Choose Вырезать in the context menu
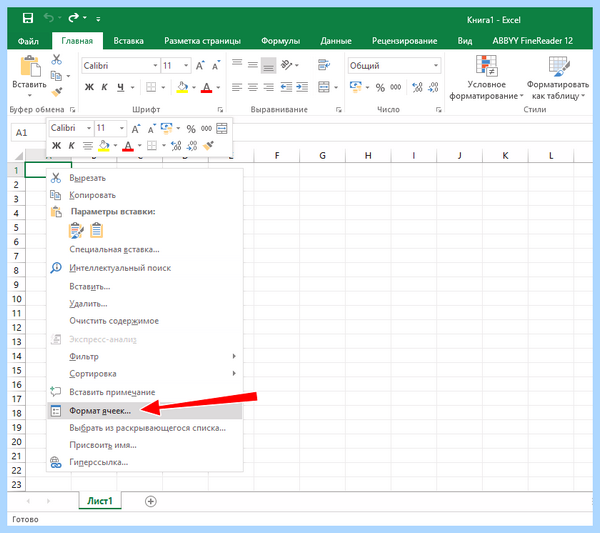The image size is (600, 533). 145,178
